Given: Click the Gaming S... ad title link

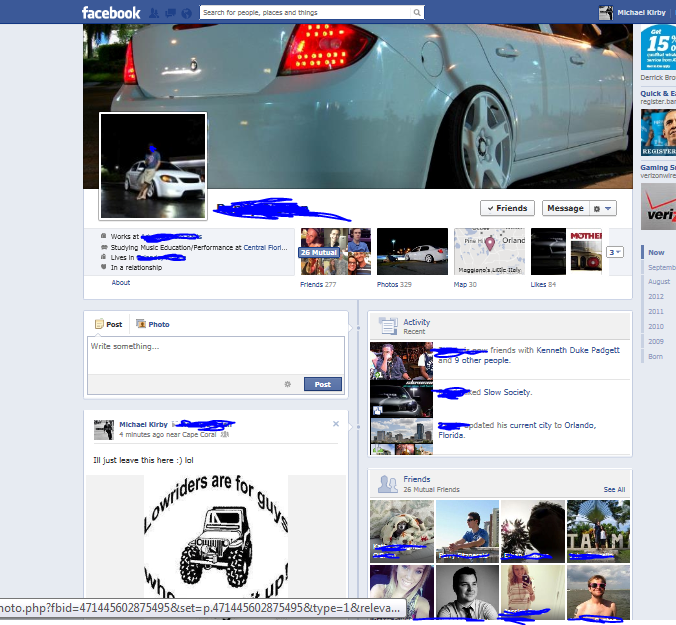Looking at the screenshot, I should (x=658, y=167).
